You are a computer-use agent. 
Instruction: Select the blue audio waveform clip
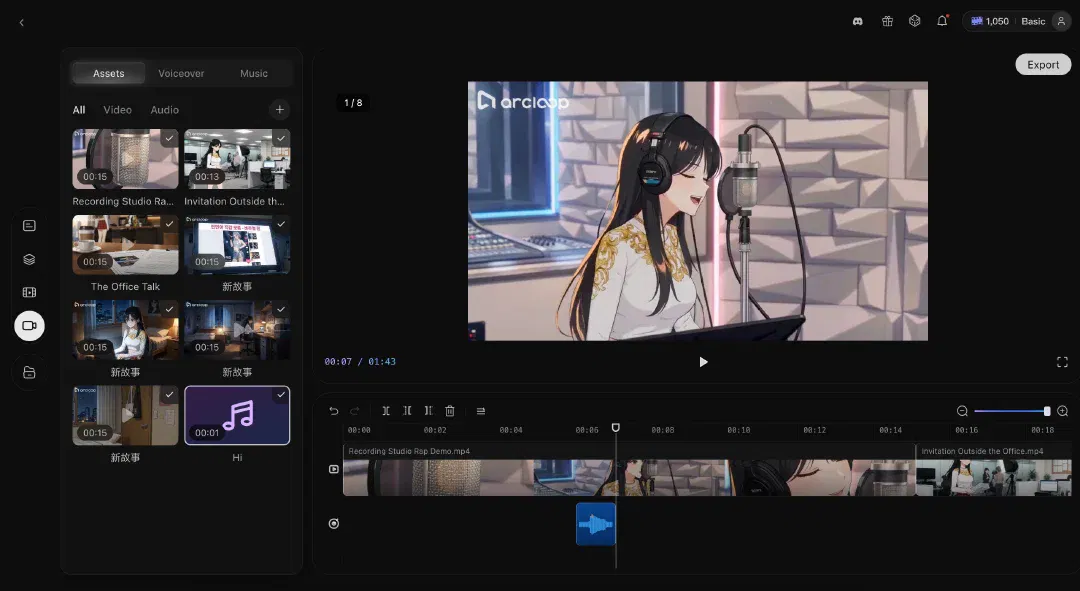click(596, 524)
